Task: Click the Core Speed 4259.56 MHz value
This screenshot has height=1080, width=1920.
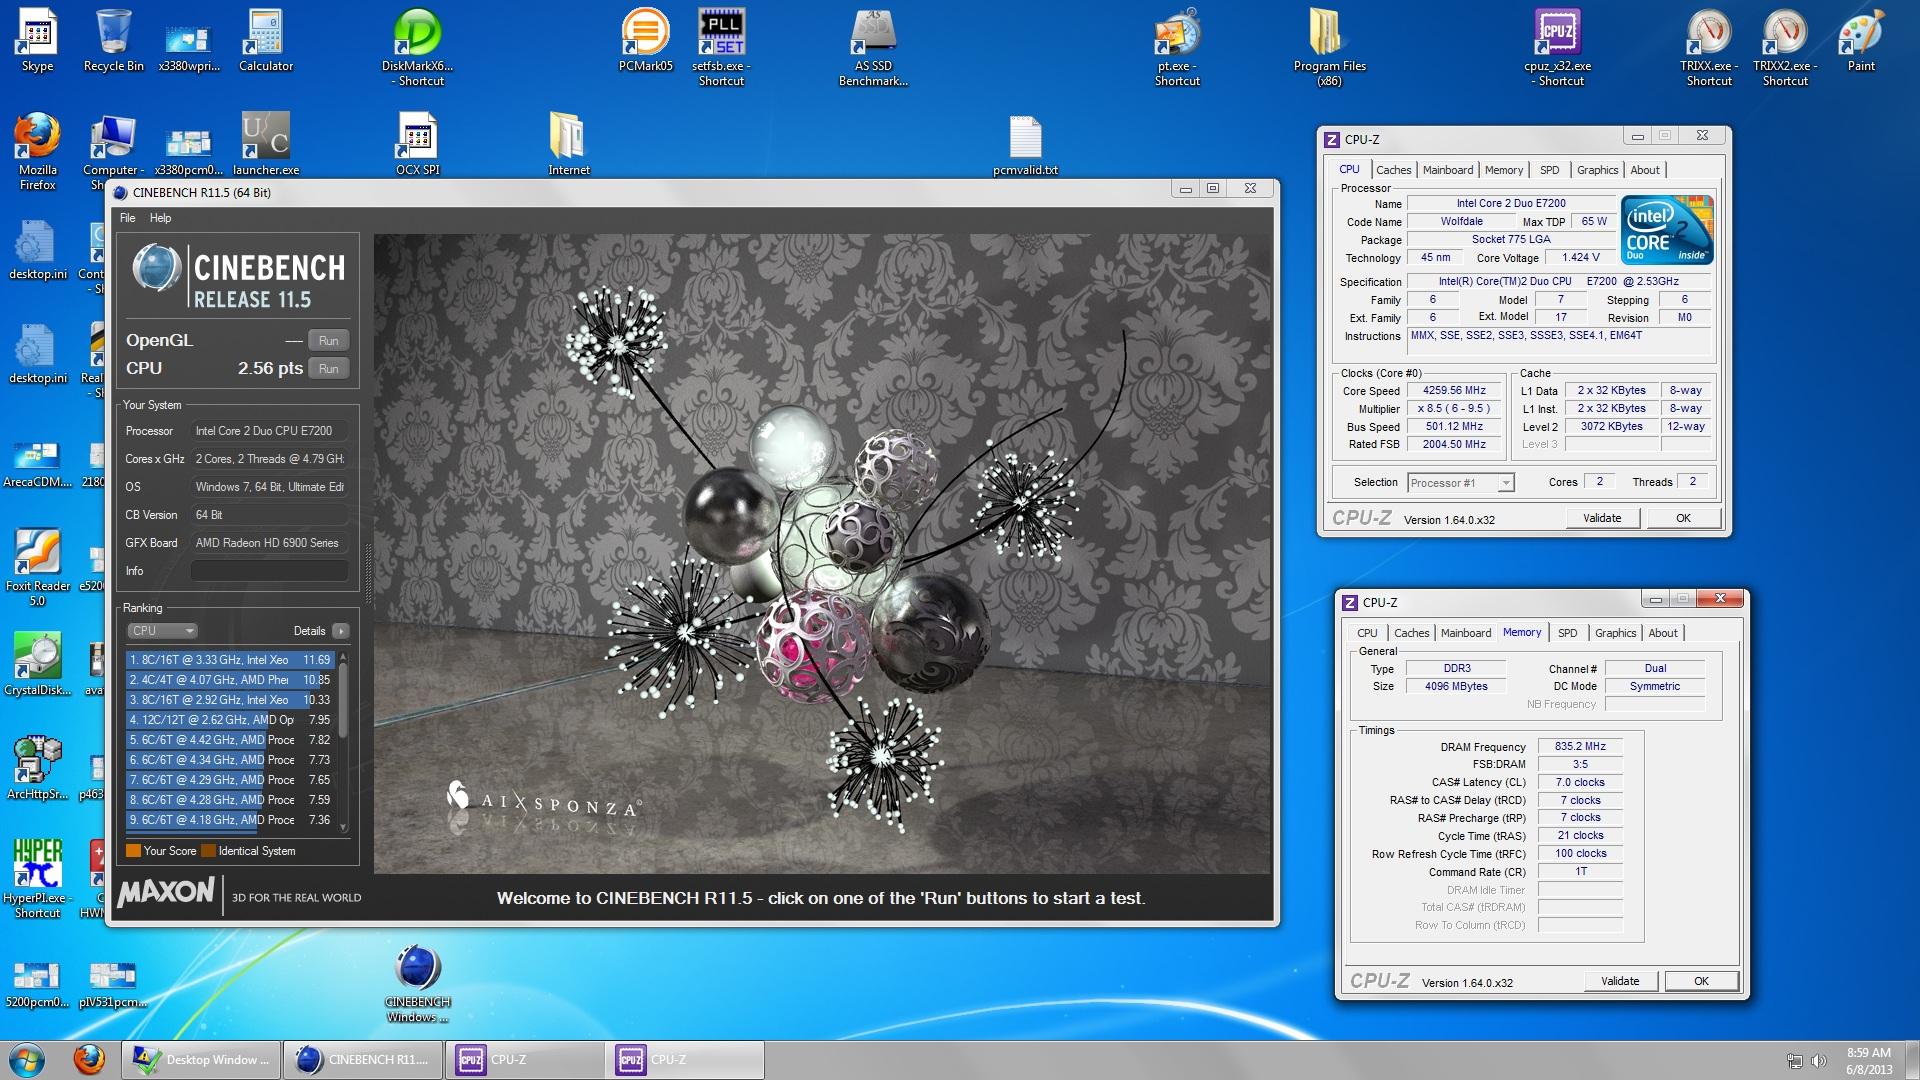Action: (x=1454, y=391)
